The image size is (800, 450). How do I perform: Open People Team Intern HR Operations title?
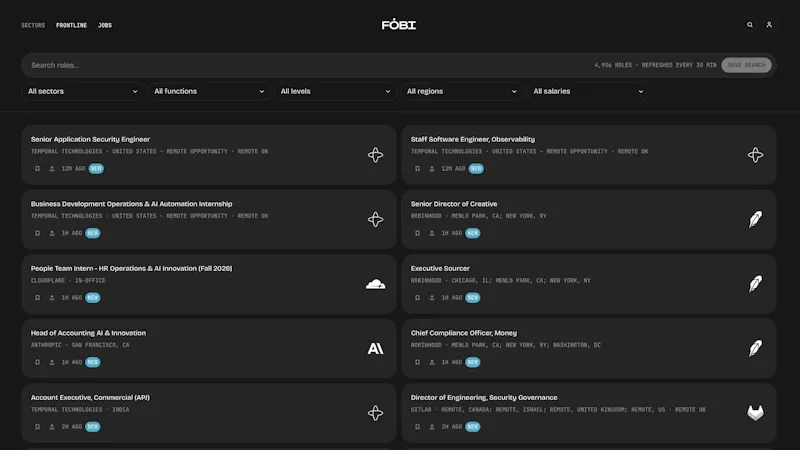pyautogui.click(x=131, y=268)
